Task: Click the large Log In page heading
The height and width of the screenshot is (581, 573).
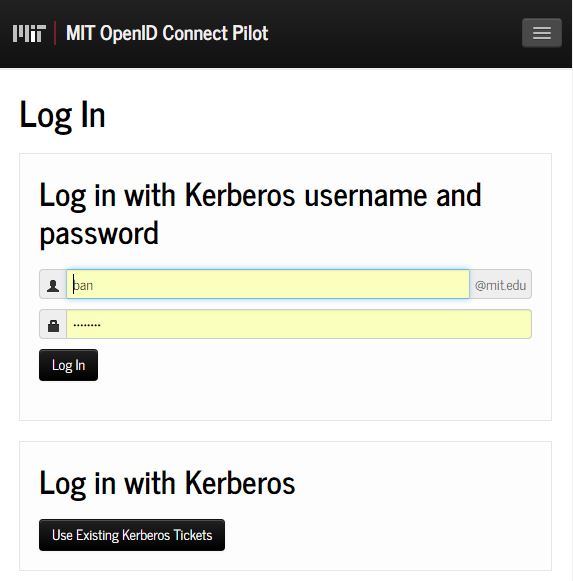Action: [62, 116]
